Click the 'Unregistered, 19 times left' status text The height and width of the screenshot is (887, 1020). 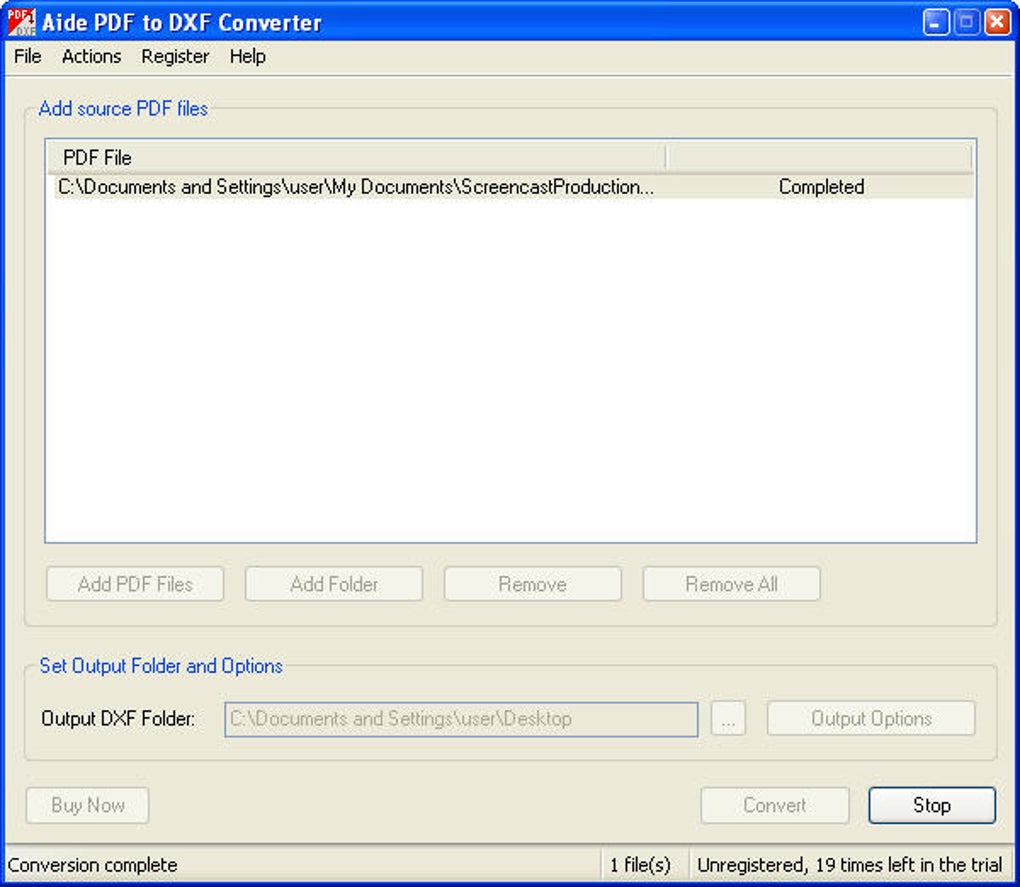click(850, 865)
